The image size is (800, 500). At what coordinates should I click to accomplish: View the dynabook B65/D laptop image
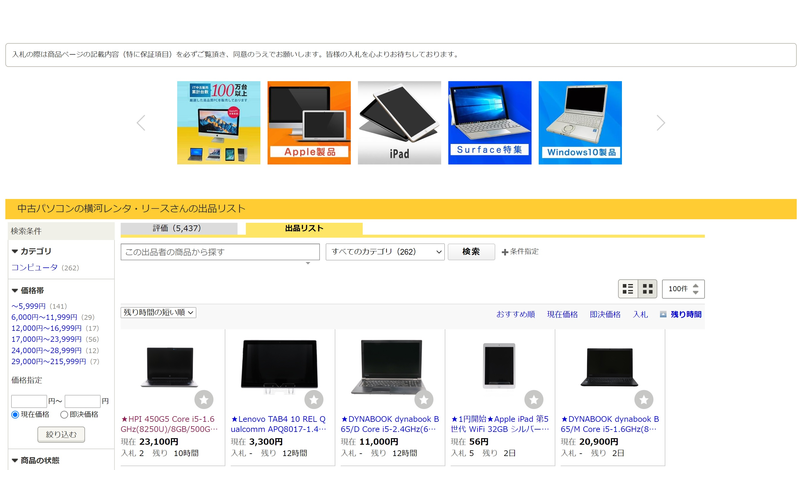390,366
